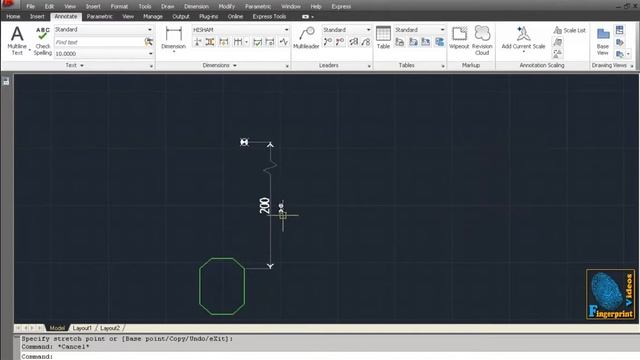Click the dimension Update icon
The height and width of the screenshot is (360, 640).
point(270,42)
